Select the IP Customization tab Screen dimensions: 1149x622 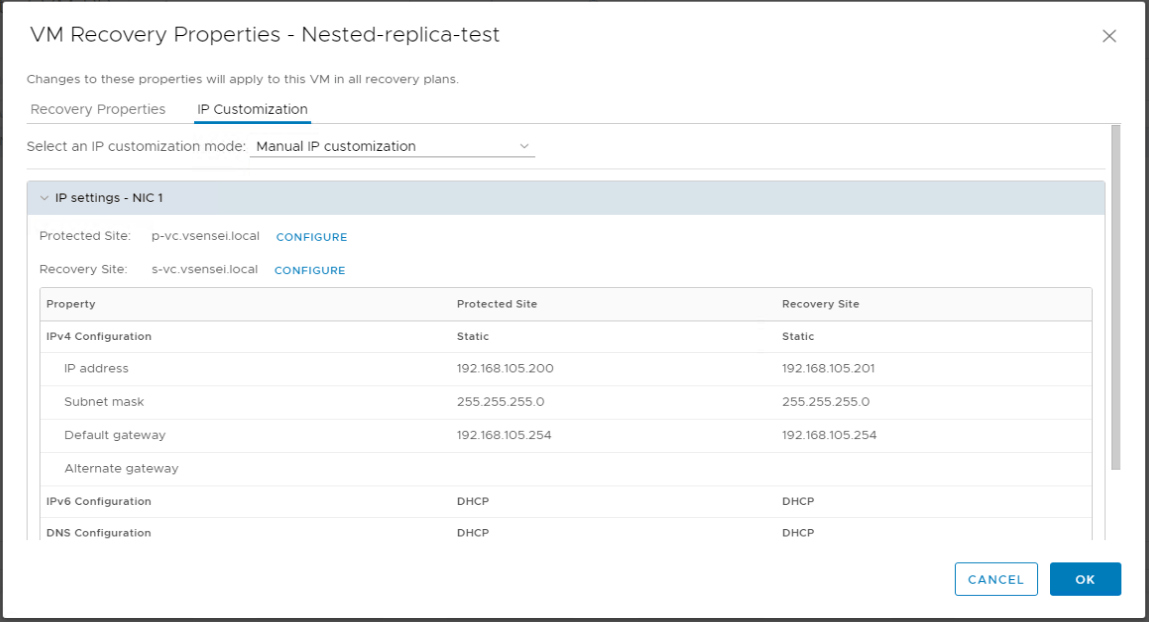coord(252,109)
